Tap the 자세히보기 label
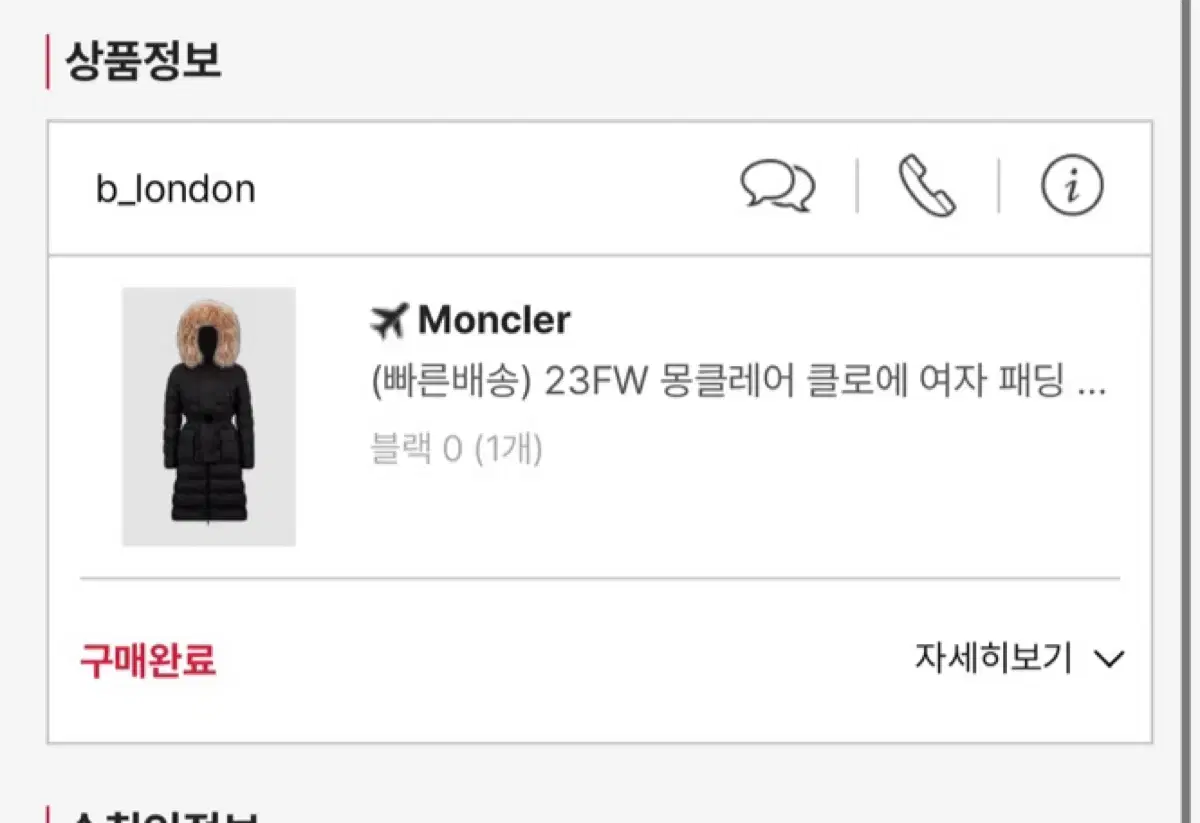The height and width of the screenshot is (823, 1200). [993, 658]
